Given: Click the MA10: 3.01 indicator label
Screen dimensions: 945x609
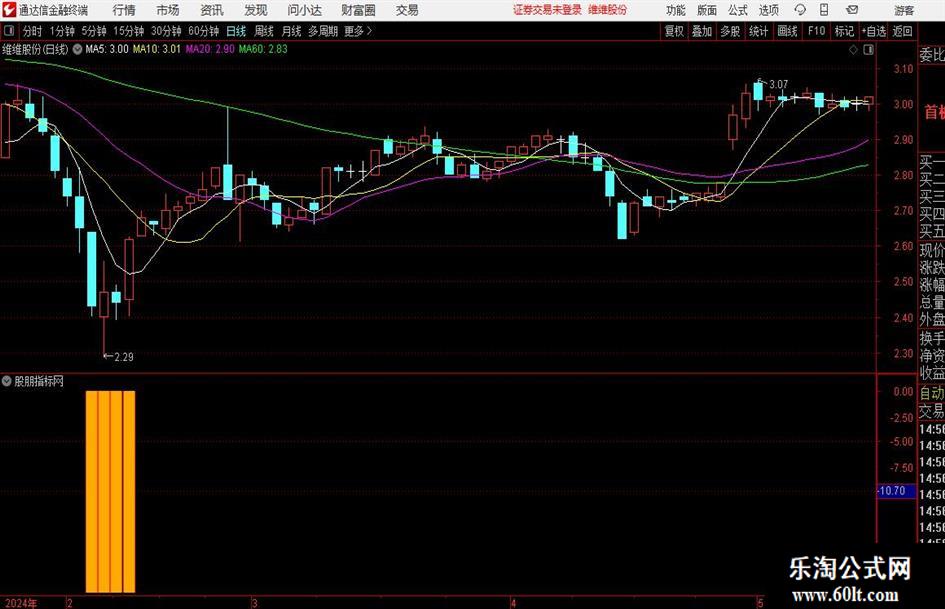Looking at the screenshot, I should (157, 49).
